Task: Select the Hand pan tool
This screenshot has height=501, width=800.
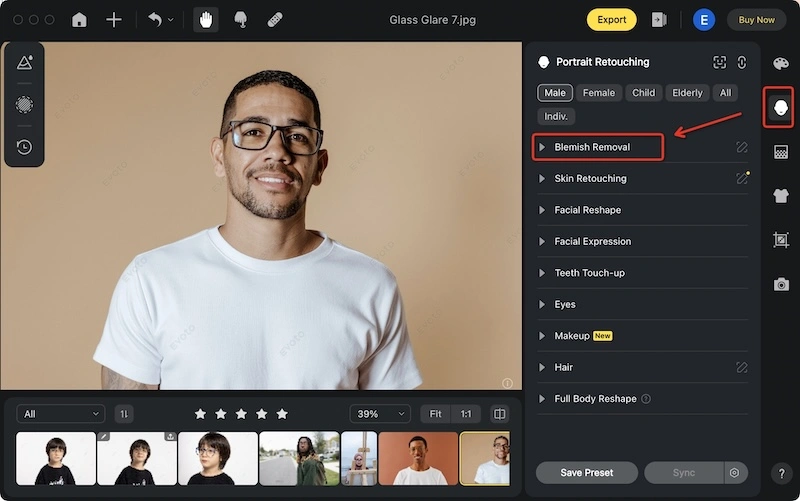Action: pos(206,20)
